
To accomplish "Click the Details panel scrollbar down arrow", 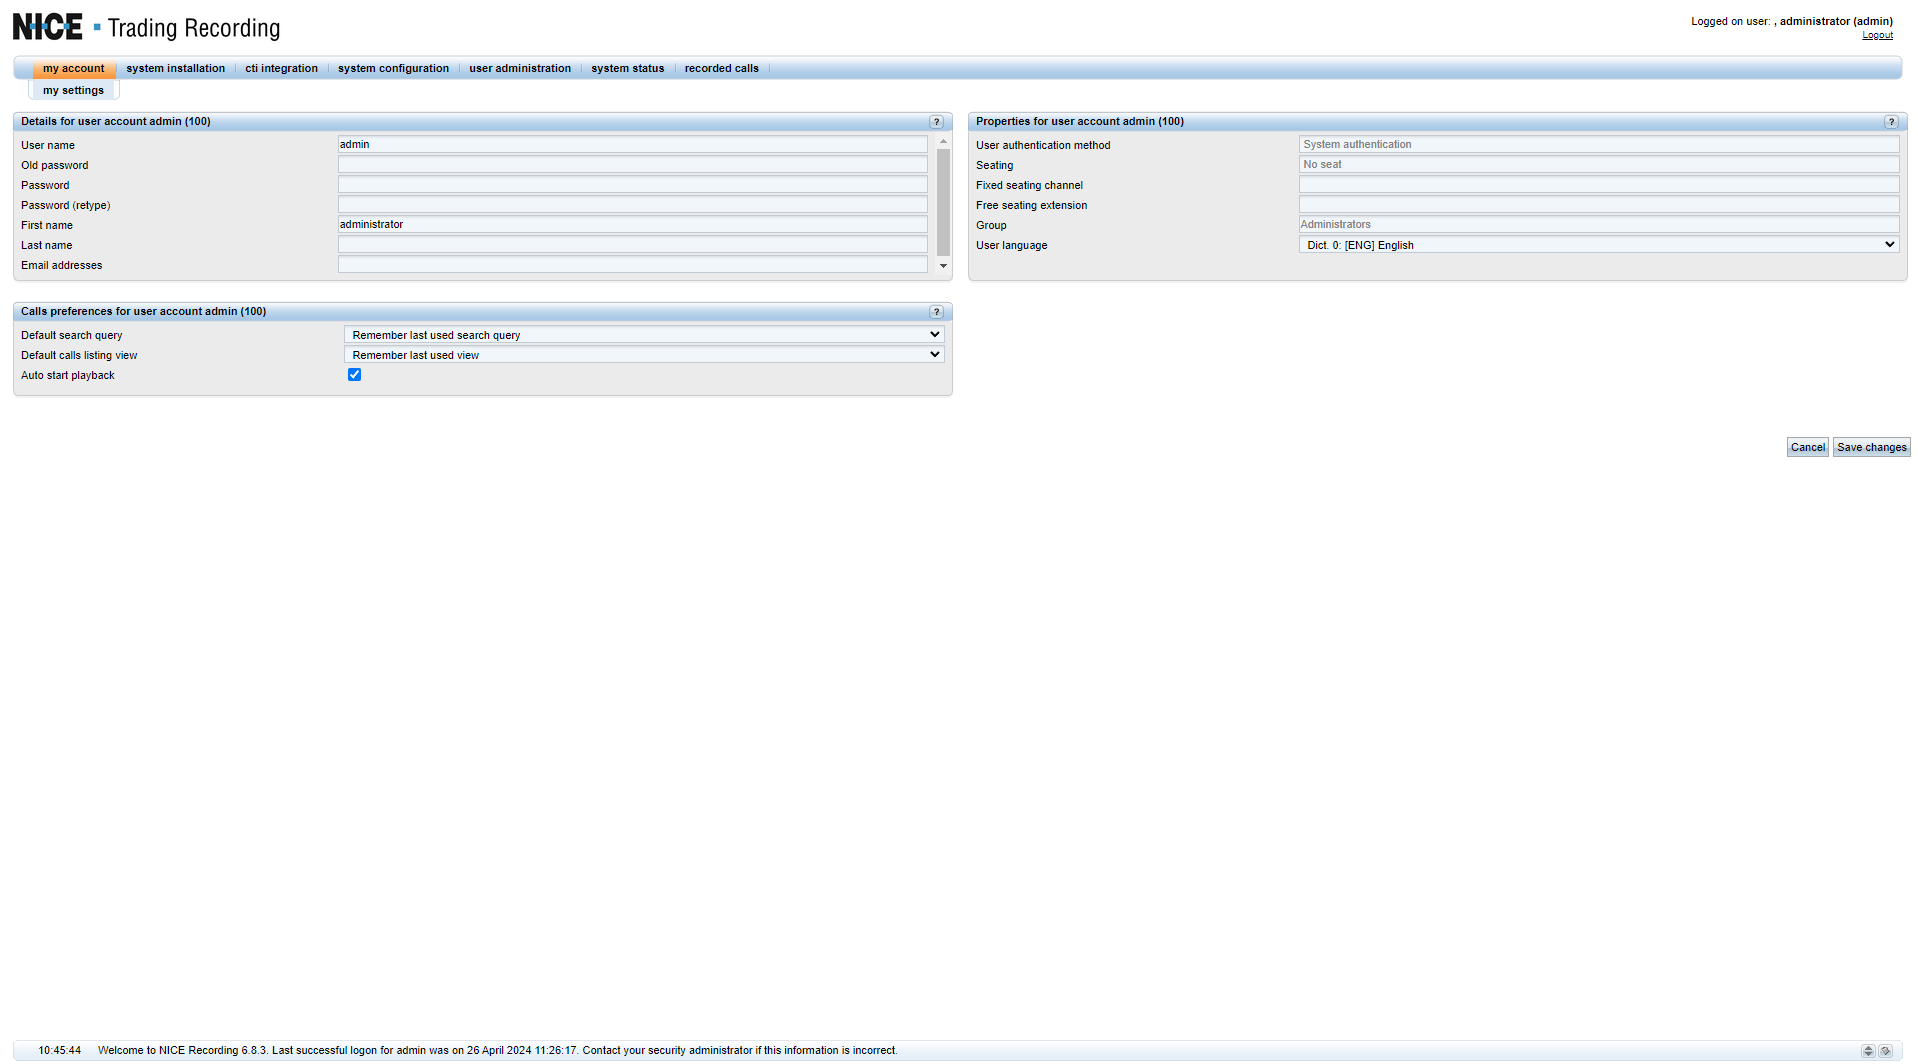I will tap(943, 267).
